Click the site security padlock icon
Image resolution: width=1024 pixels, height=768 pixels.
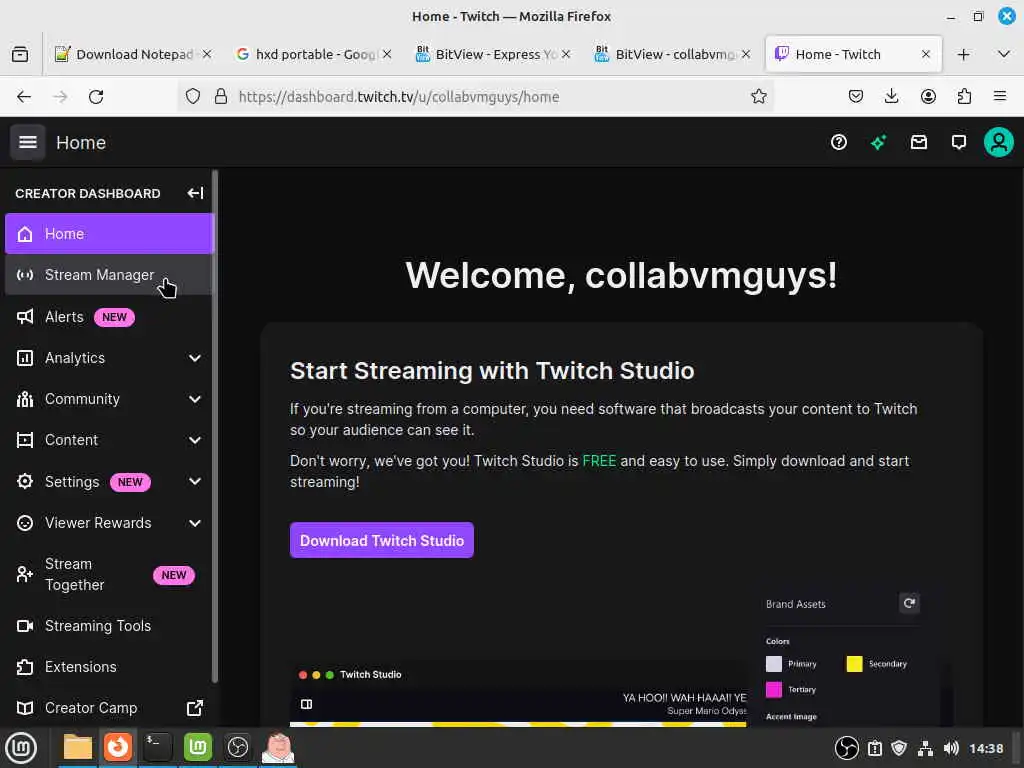[x=221, y=97]
